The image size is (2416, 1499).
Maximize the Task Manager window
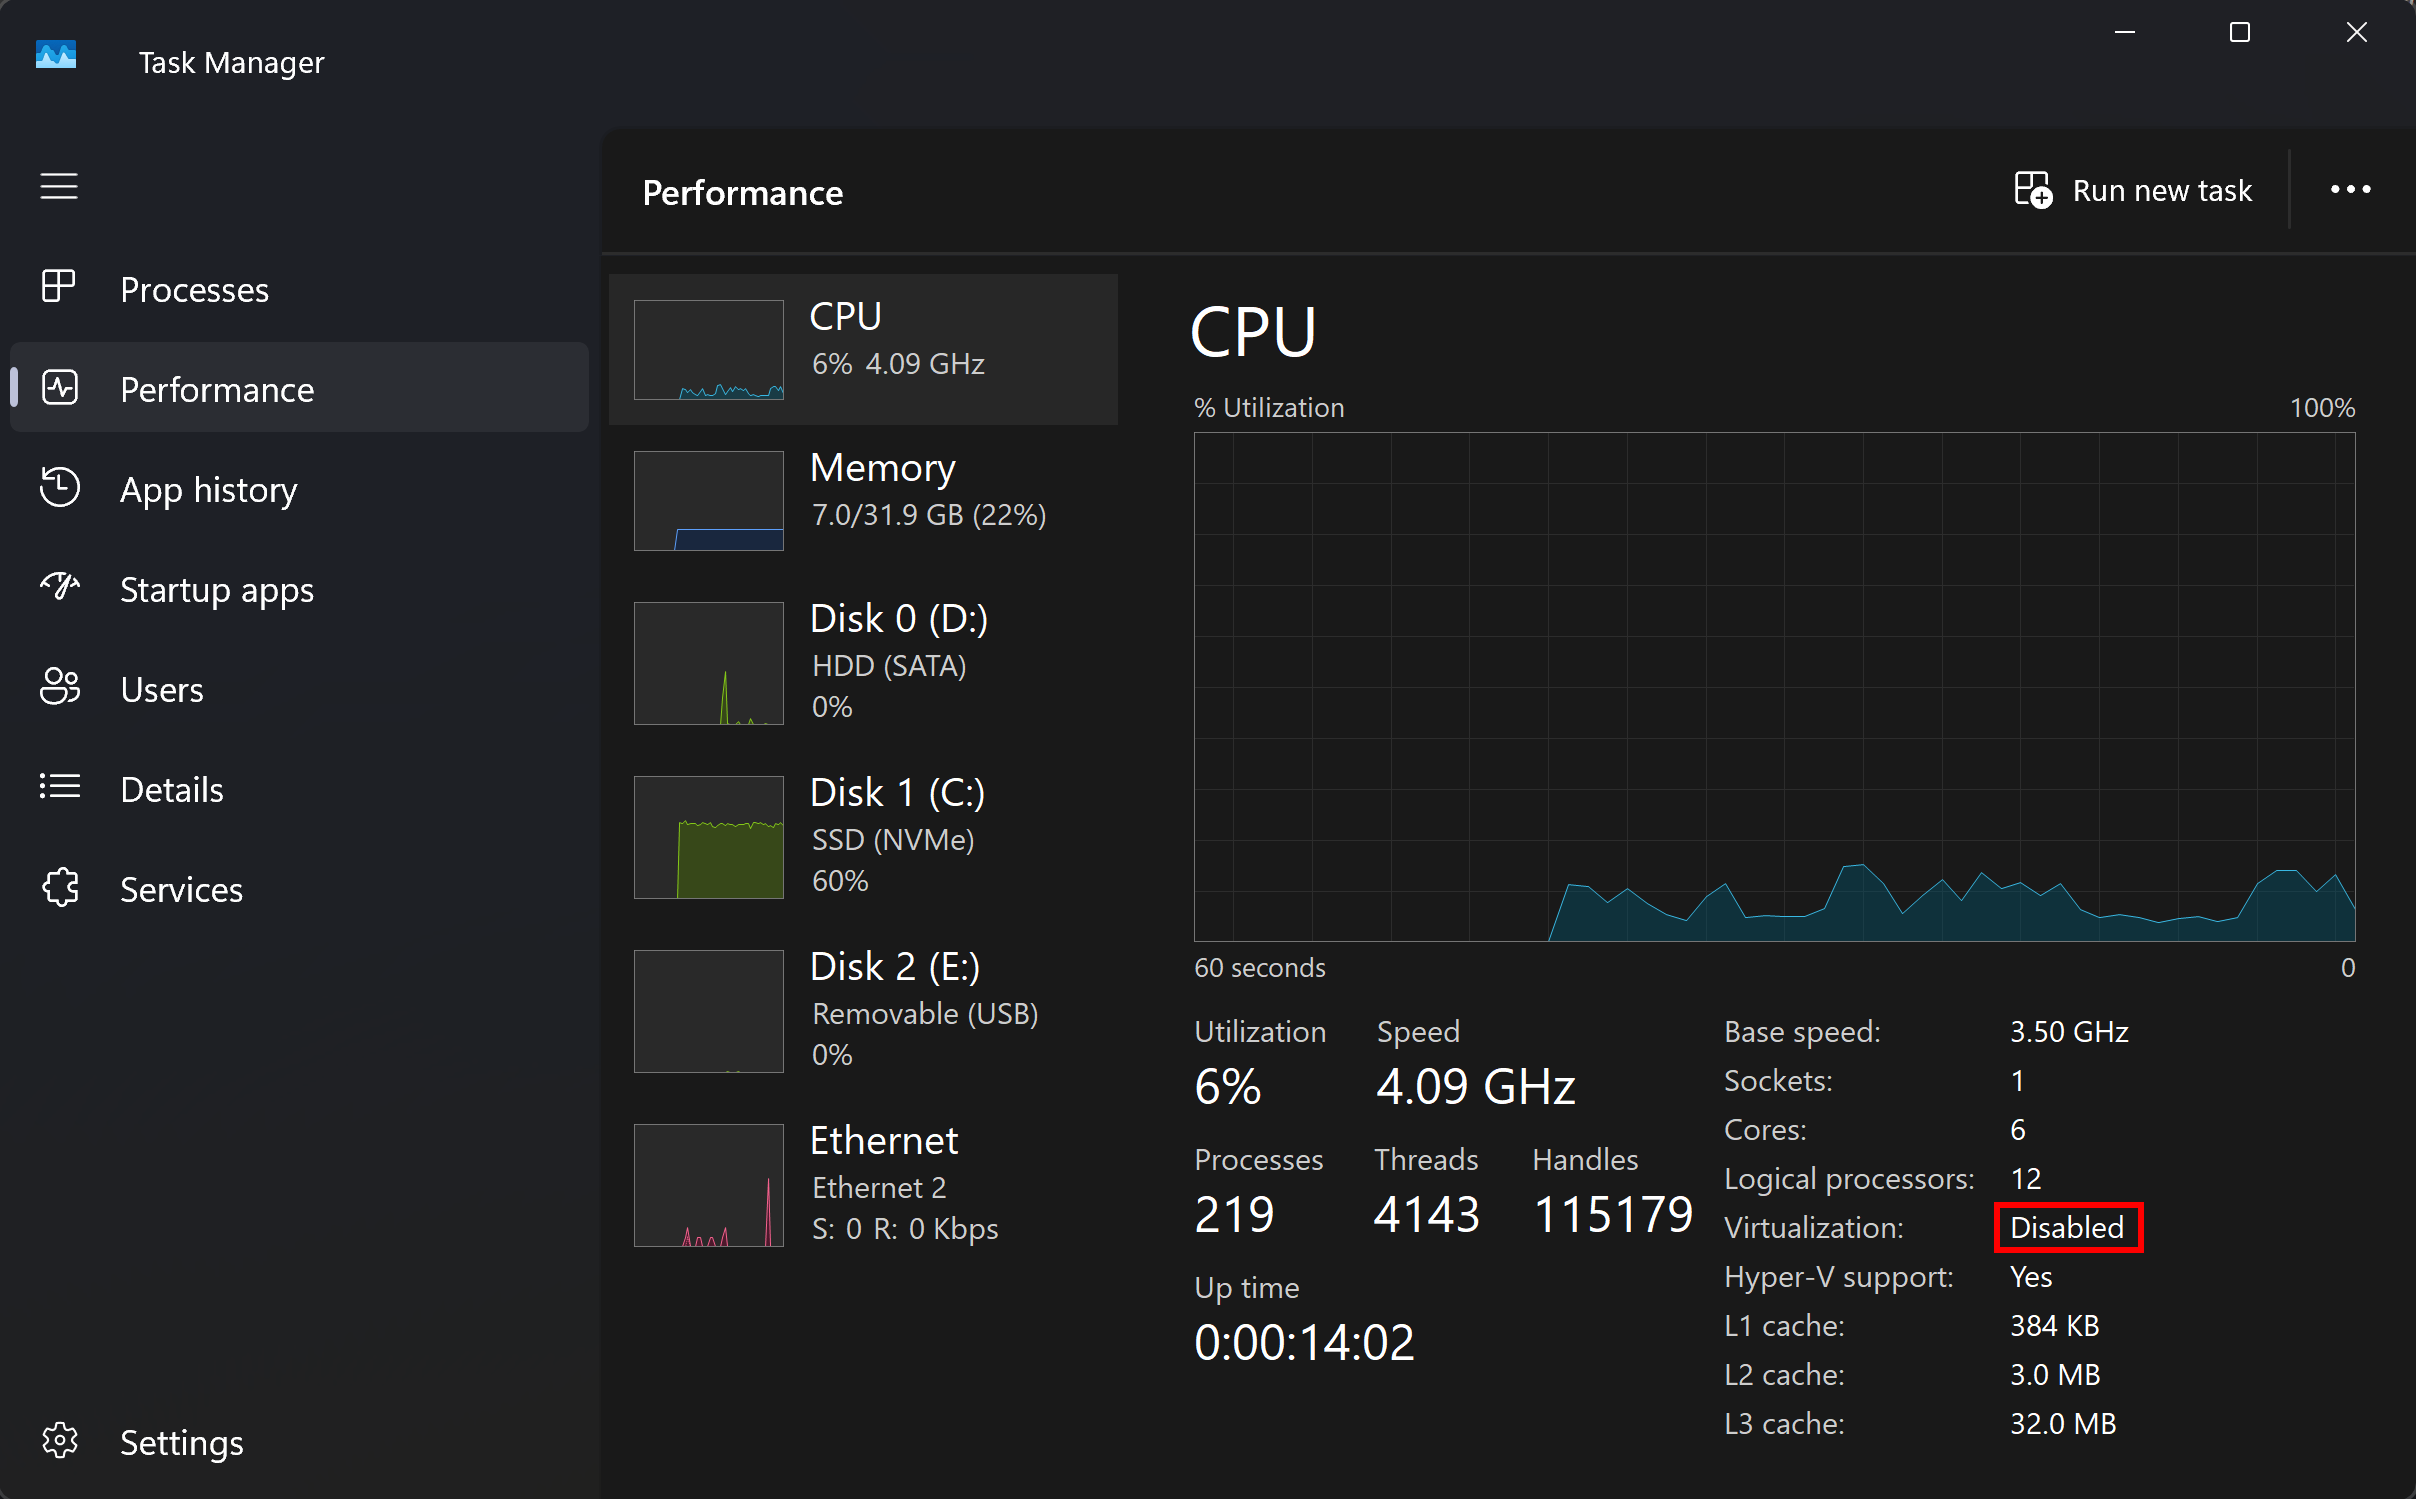[x=2240, y=33]
